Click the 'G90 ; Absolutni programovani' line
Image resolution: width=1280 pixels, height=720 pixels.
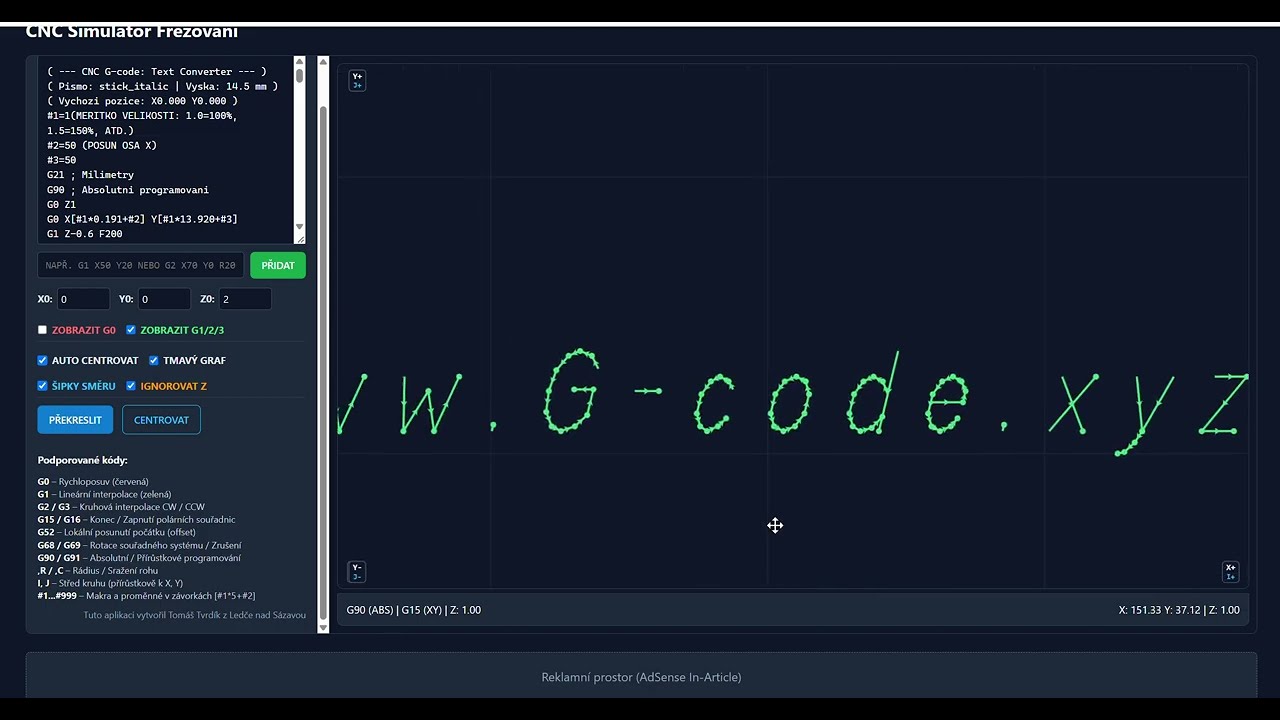coord(128,190)
